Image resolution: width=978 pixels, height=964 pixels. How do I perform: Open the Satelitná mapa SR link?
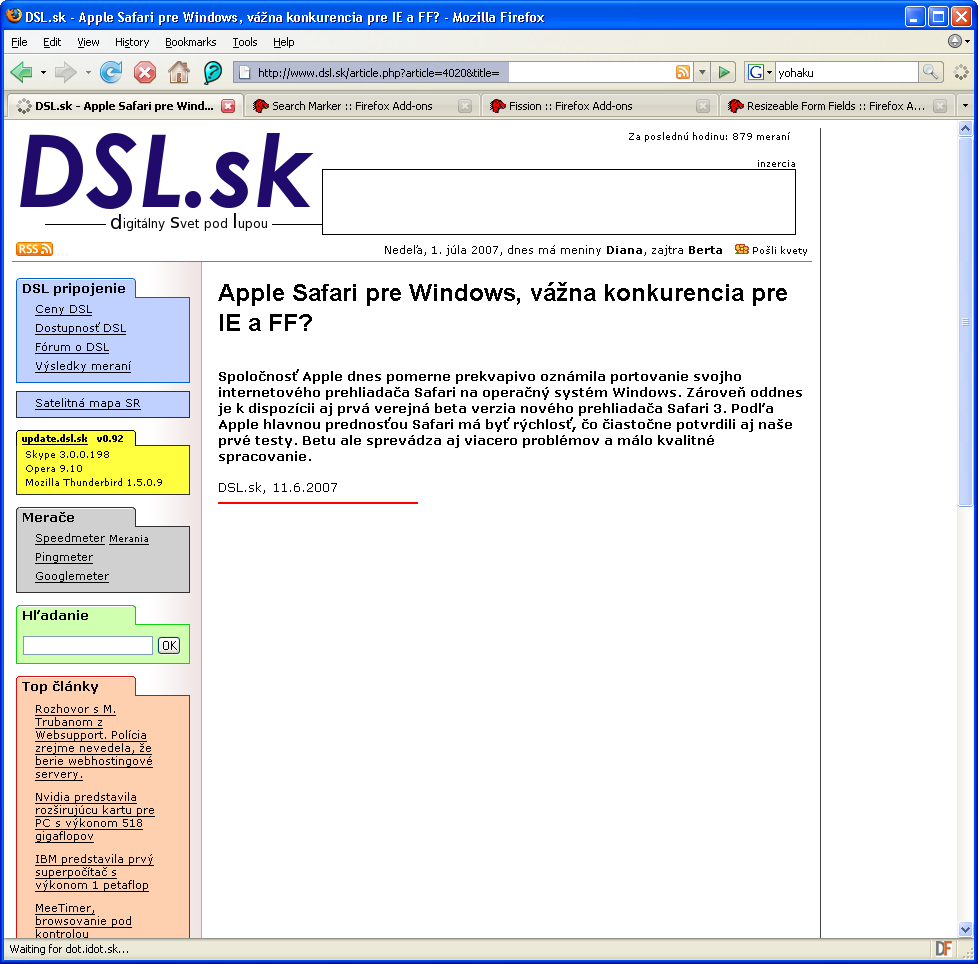[88, 403]
